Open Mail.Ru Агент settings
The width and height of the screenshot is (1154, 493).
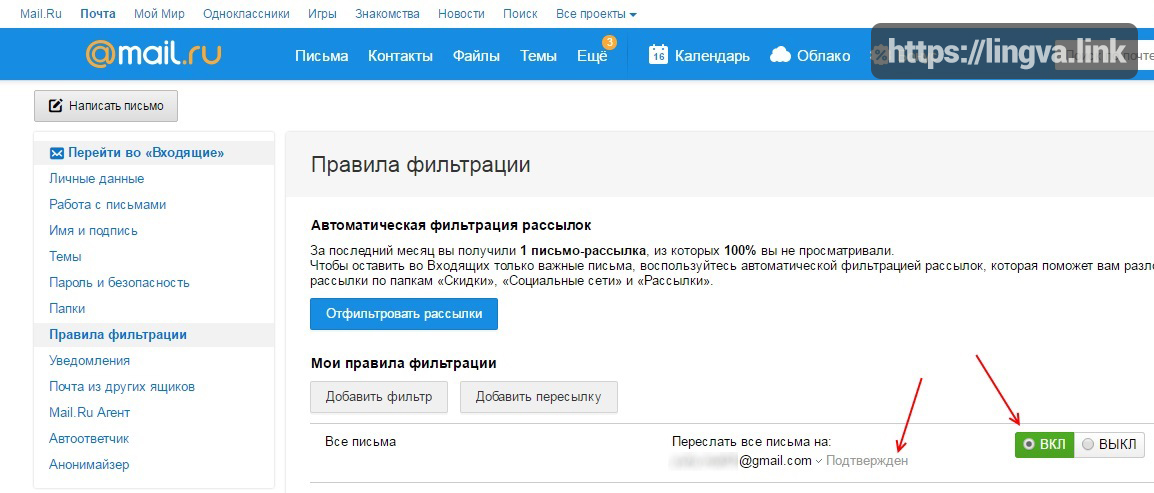[x=90, y=413]
